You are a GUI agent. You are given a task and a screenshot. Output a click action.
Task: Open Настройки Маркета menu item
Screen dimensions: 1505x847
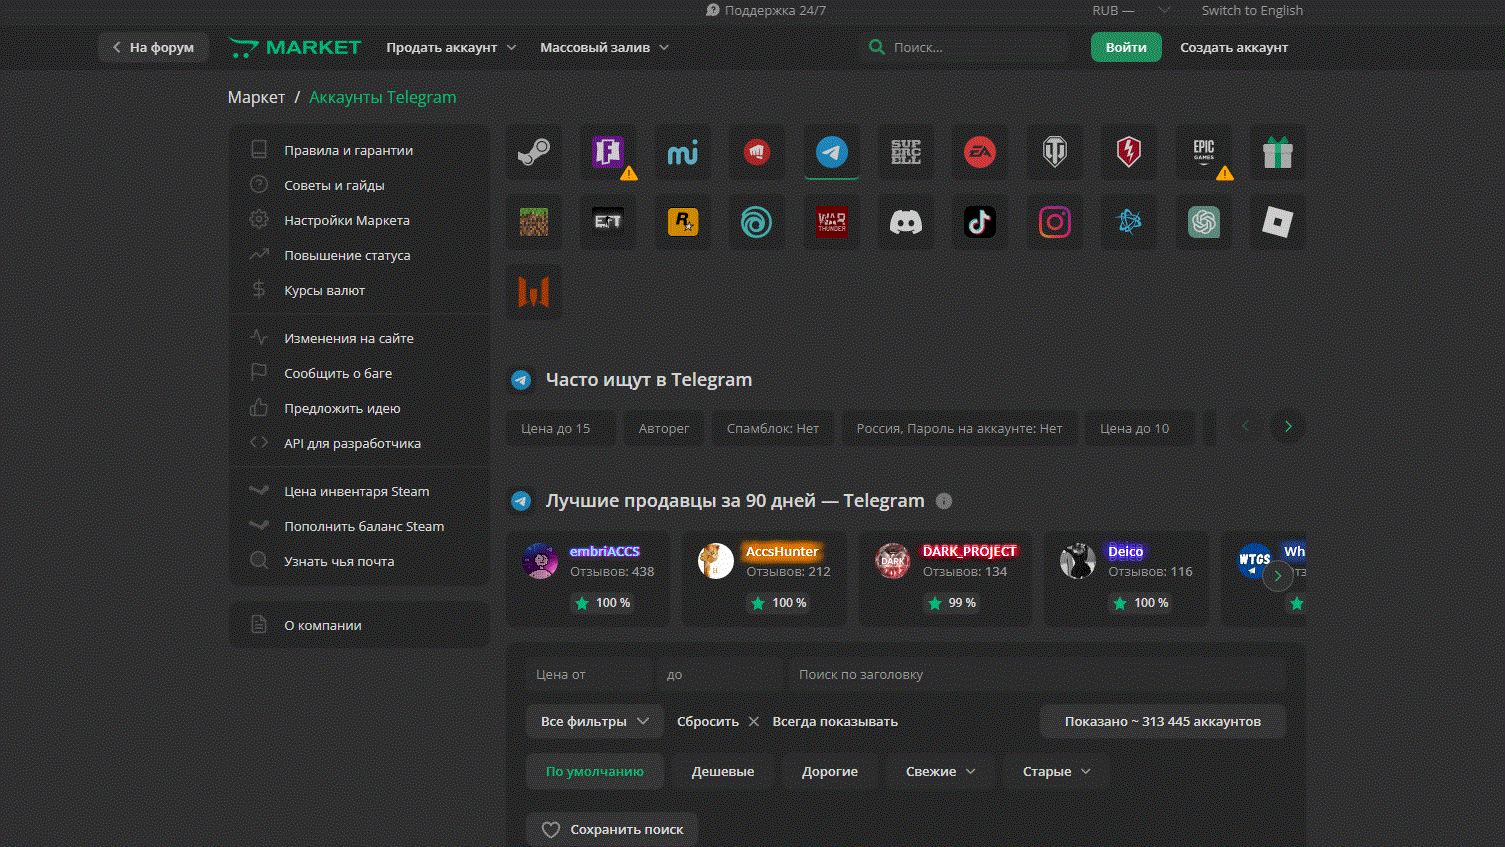point(360,220)
